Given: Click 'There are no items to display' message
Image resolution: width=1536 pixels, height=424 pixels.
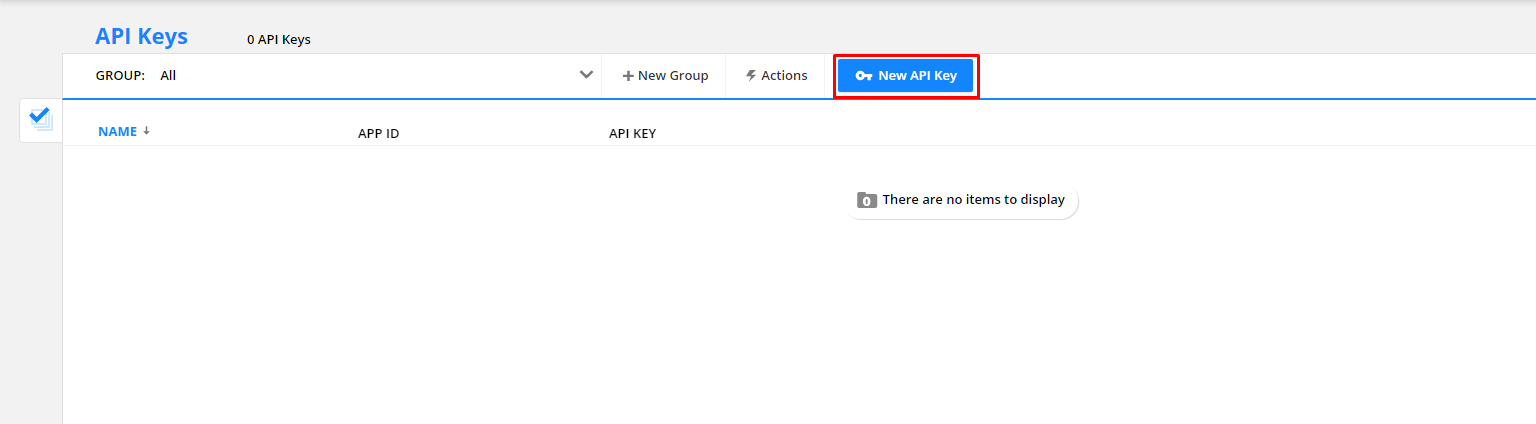Looking at the screenshot, I should point(973,200).
